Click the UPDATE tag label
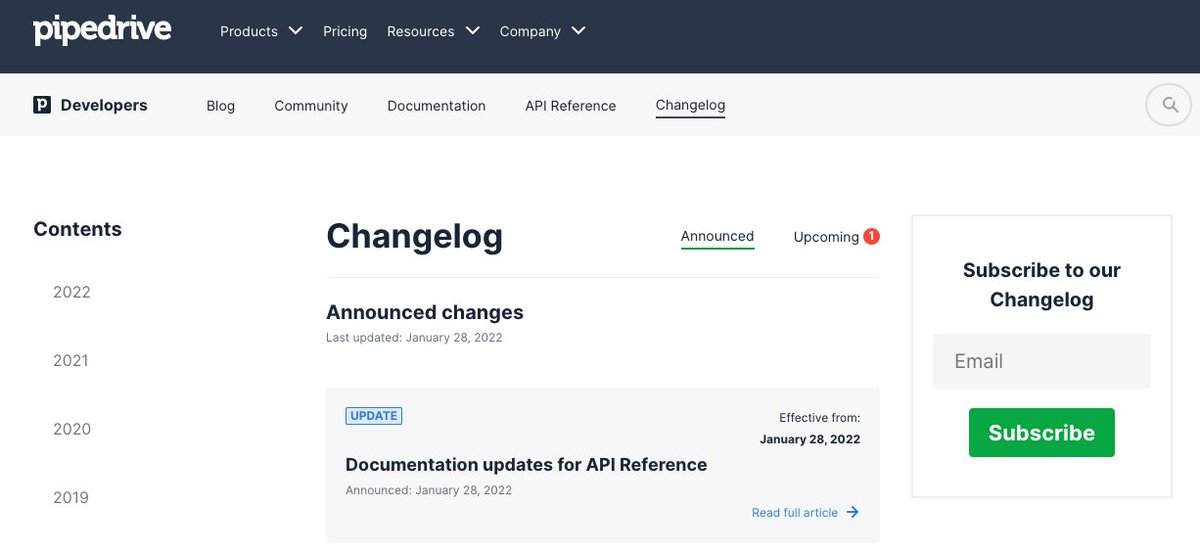This screenshot has height=553, width=1200. point(374,416)
